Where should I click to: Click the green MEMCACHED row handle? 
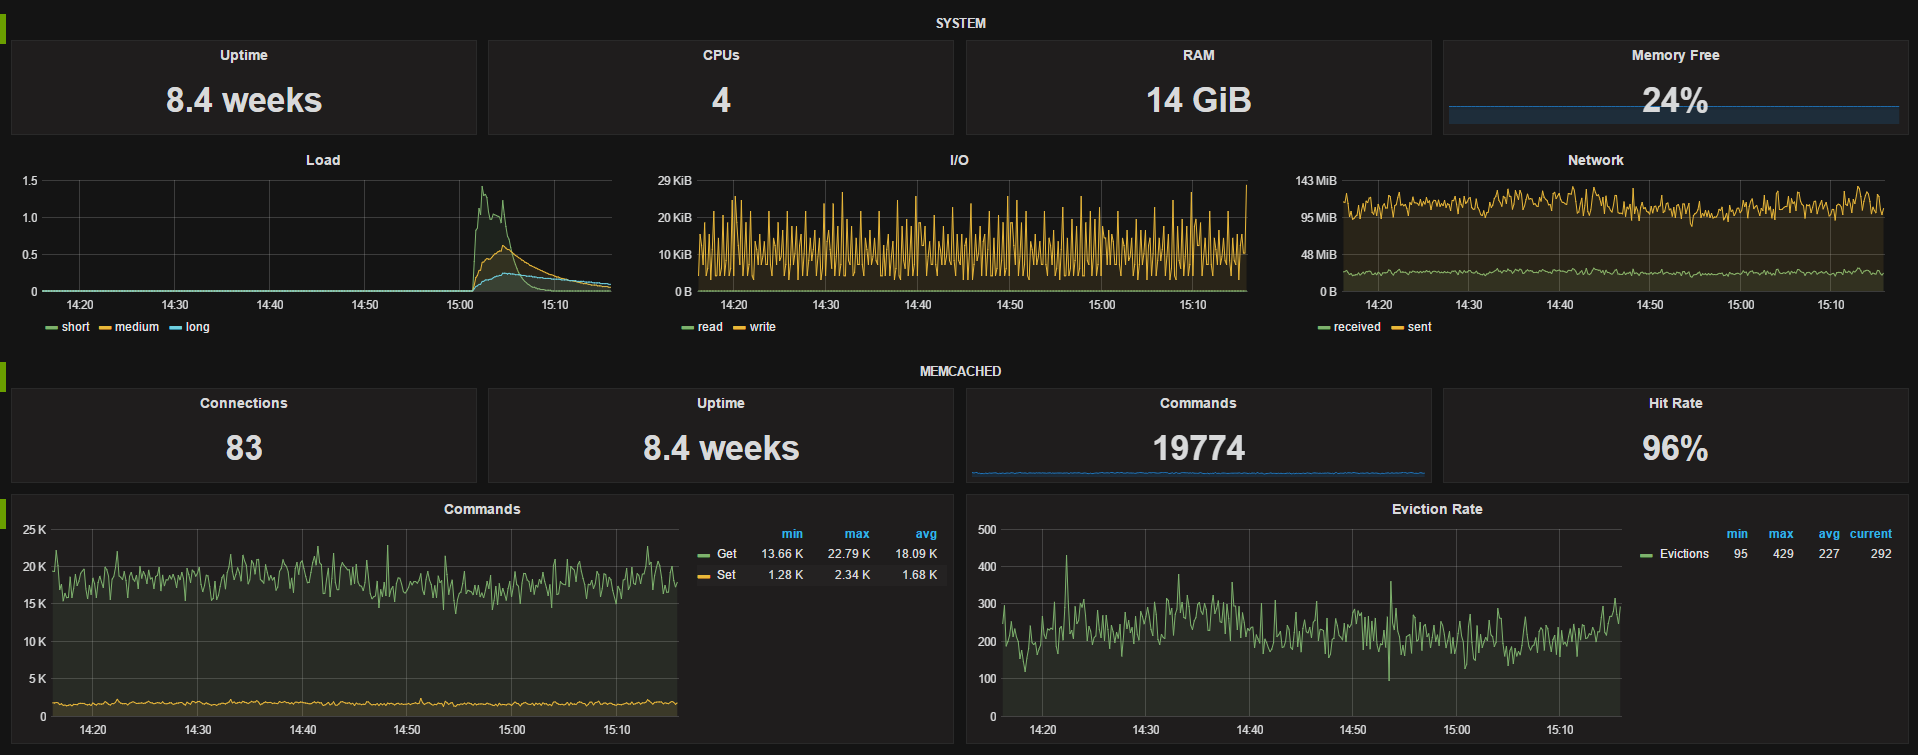click(x=3, y=376)
